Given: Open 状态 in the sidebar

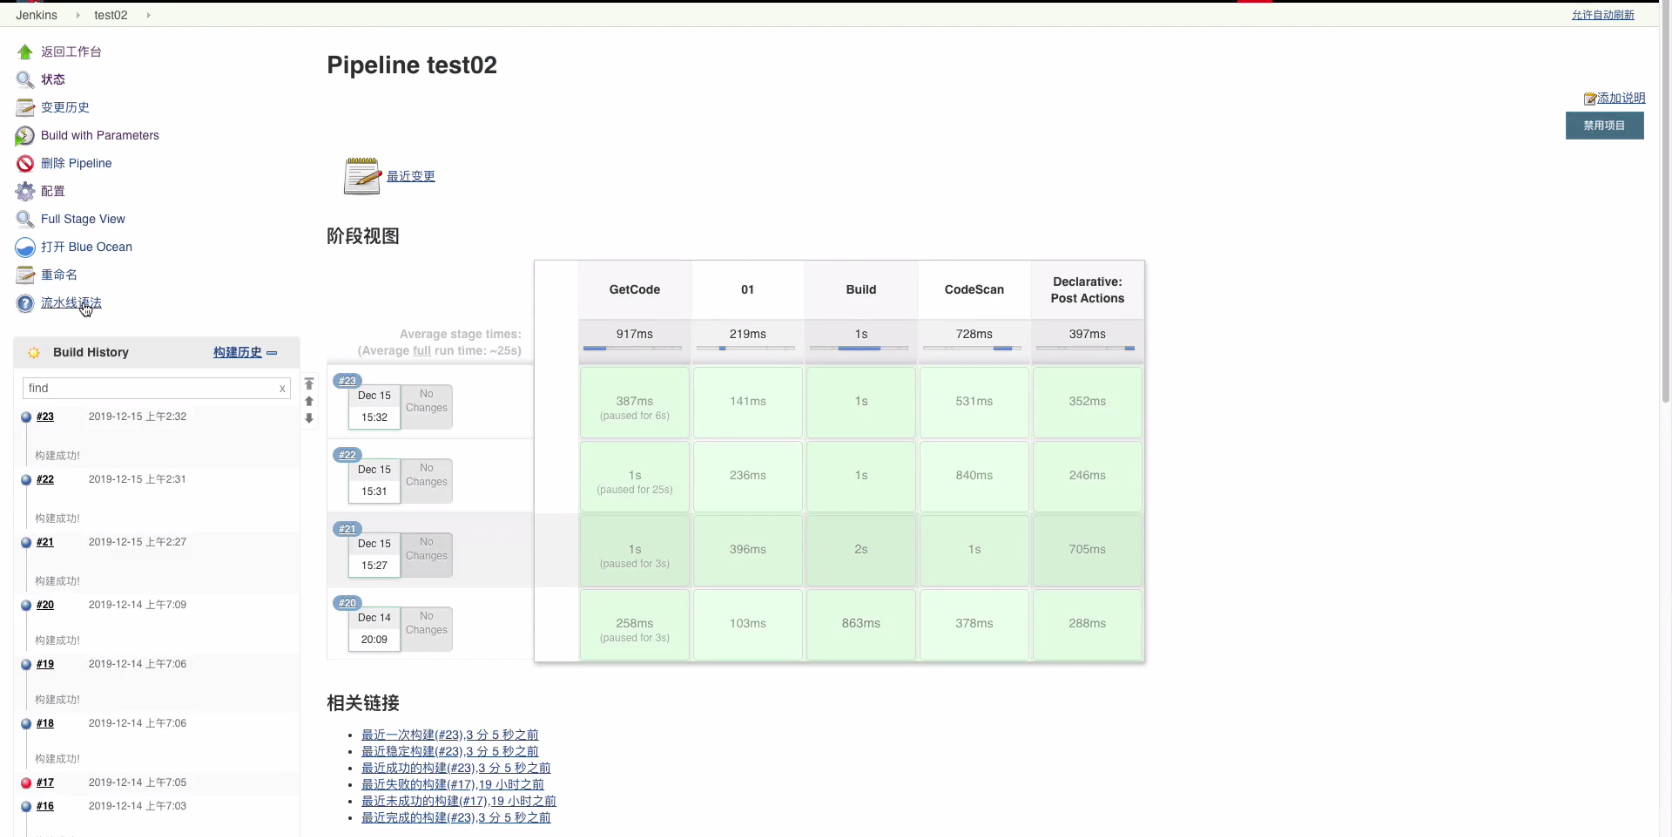Looking at the screenshot, I should (x=53, y=80).
